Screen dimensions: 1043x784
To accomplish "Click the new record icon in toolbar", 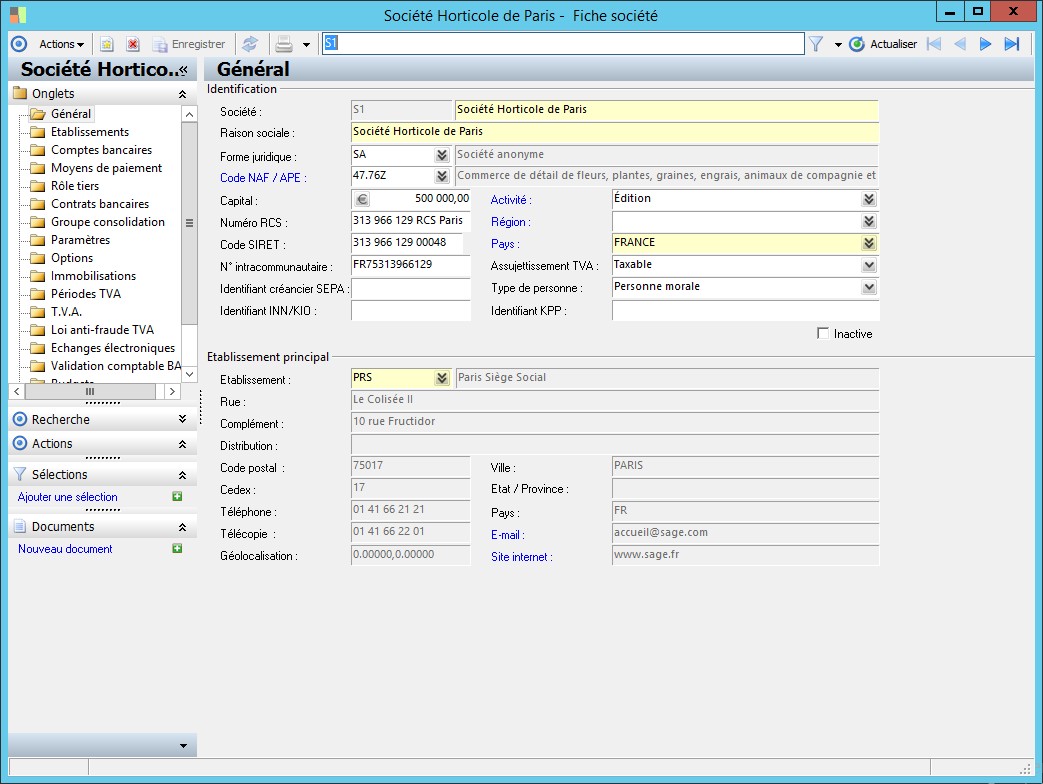I will (x=107, y=44).
